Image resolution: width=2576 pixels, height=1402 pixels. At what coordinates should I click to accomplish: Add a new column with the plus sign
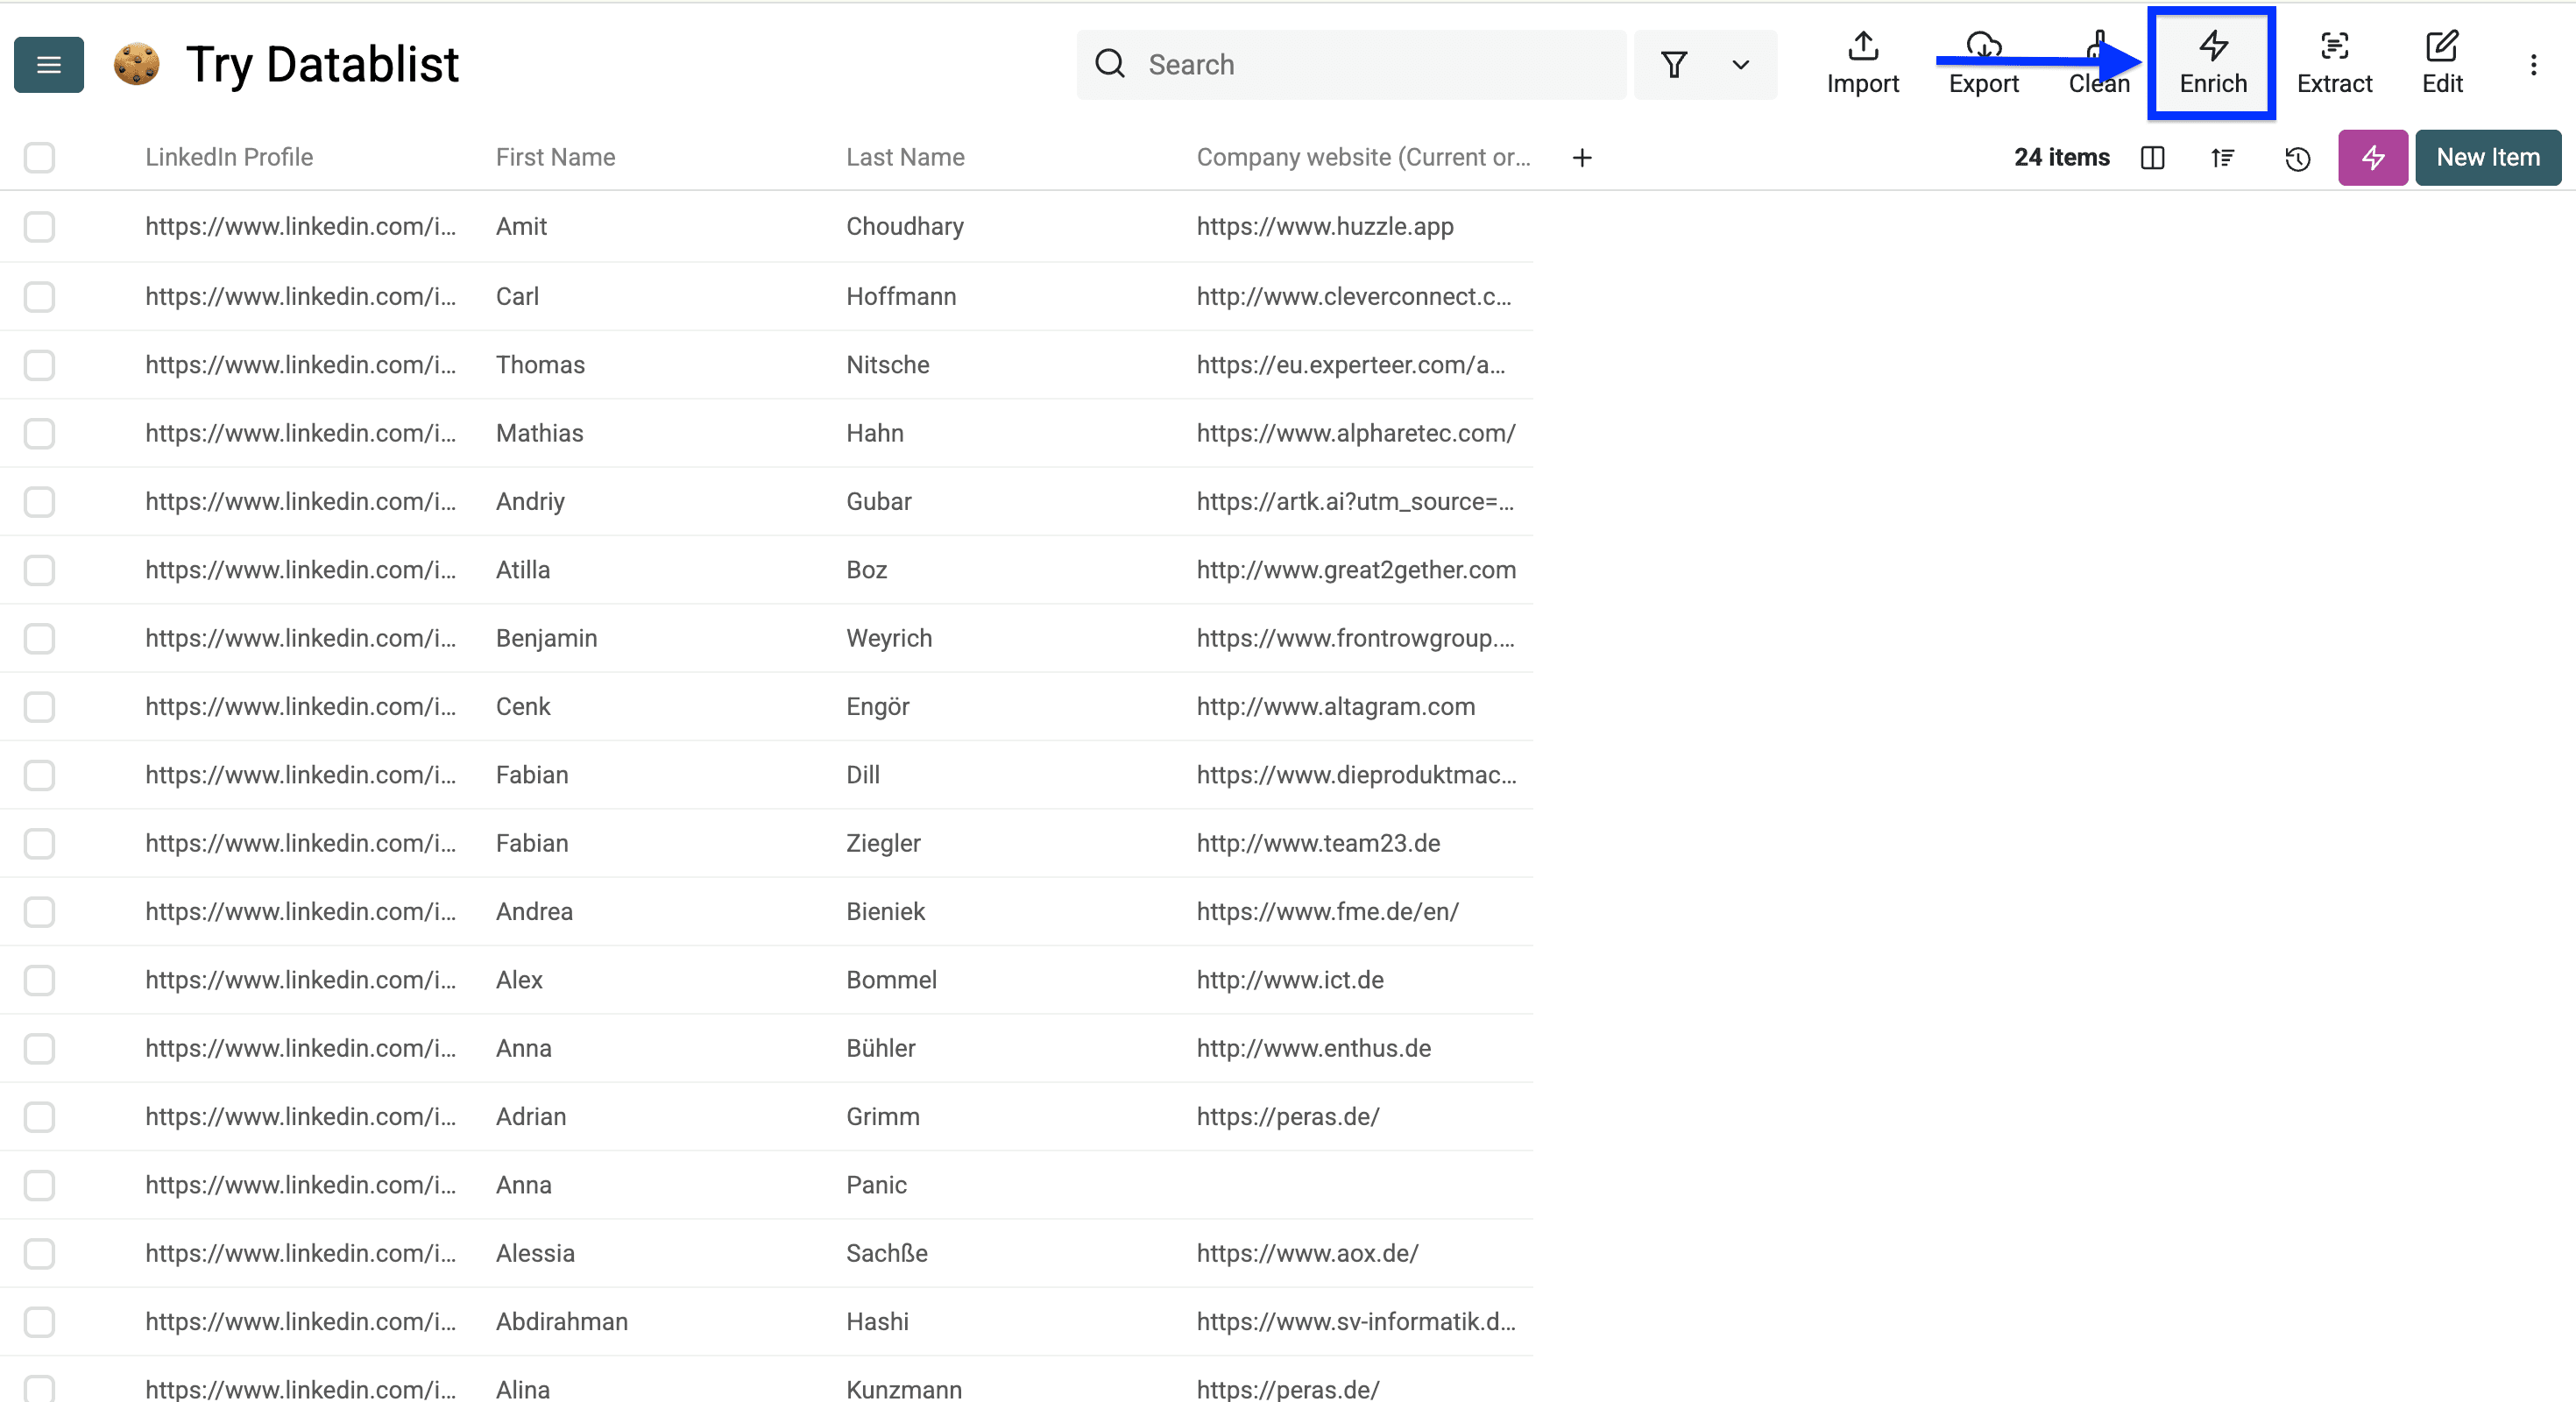point(1582,157)
